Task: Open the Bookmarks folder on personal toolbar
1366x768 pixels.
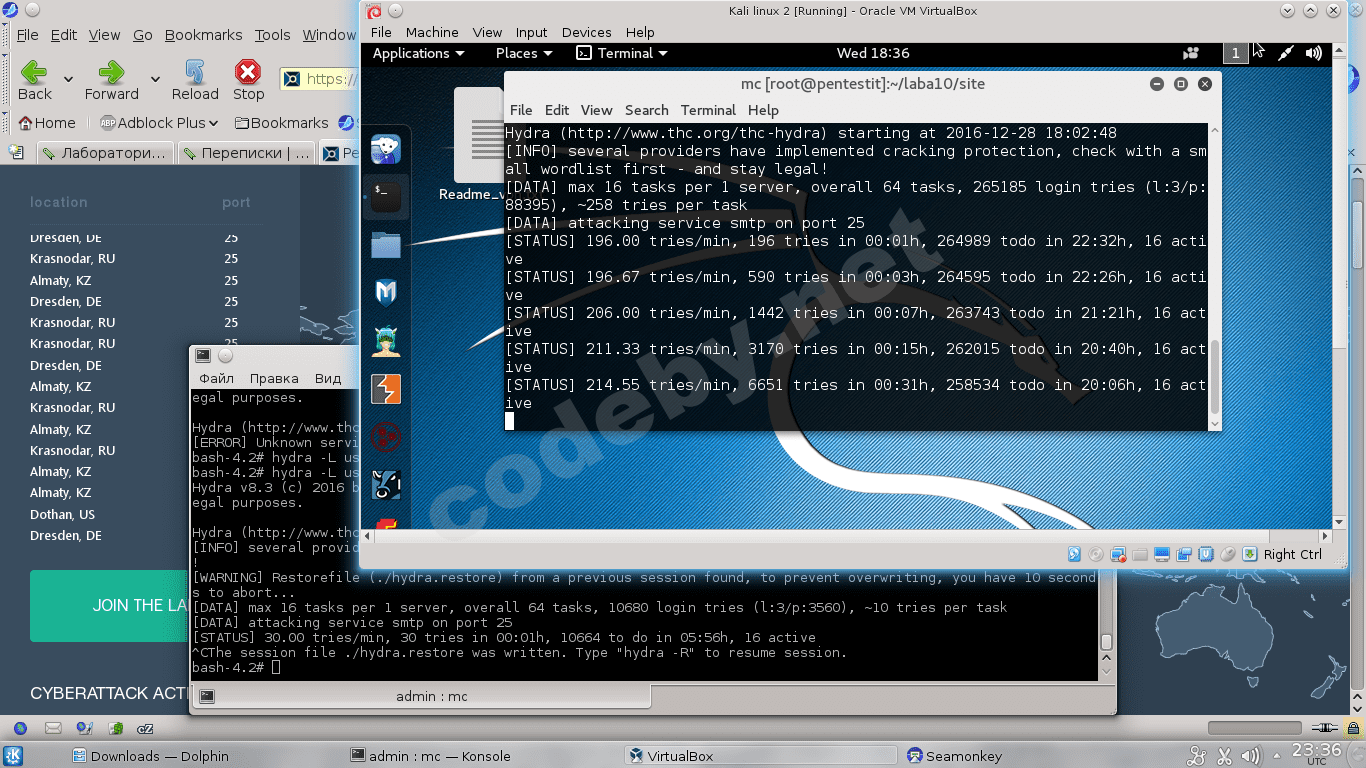Action: tap(282, 123)
